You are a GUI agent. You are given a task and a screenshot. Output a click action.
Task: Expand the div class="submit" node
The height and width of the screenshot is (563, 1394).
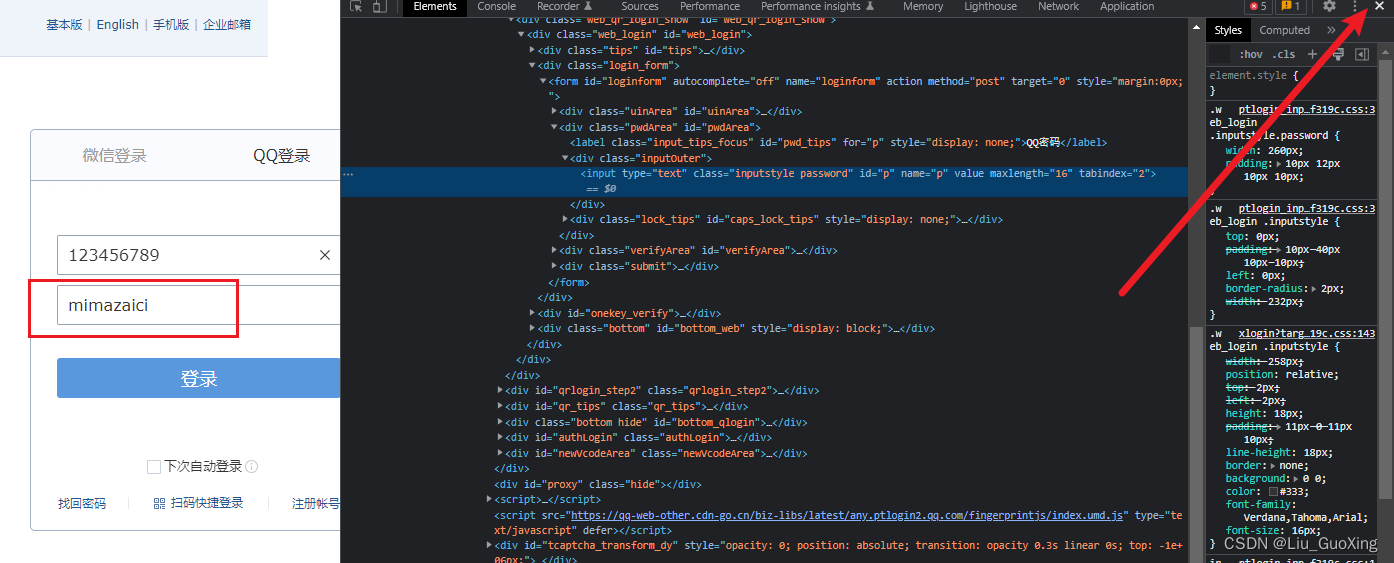tap(554, 266)
